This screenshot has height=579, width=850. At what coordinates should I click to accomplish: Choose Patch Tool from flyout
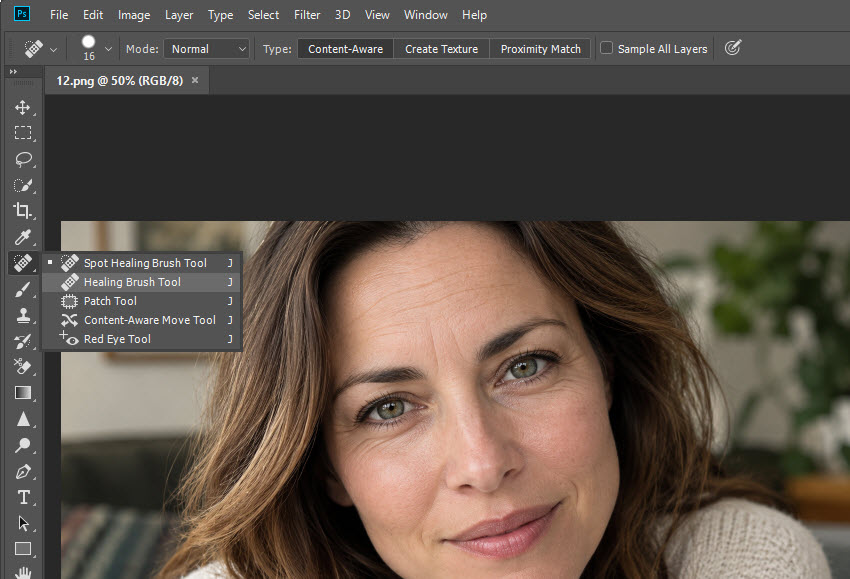[x=141, y=301]
